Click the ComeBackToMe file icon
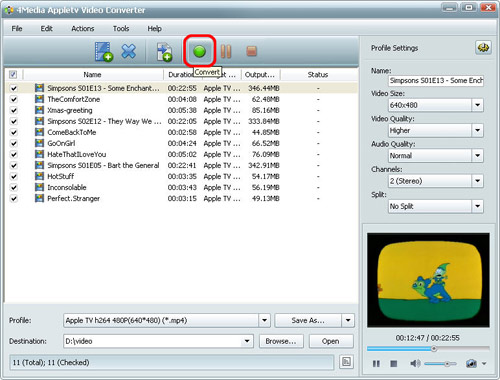Viewport: 500px width, 380px height. coord(39,132)
